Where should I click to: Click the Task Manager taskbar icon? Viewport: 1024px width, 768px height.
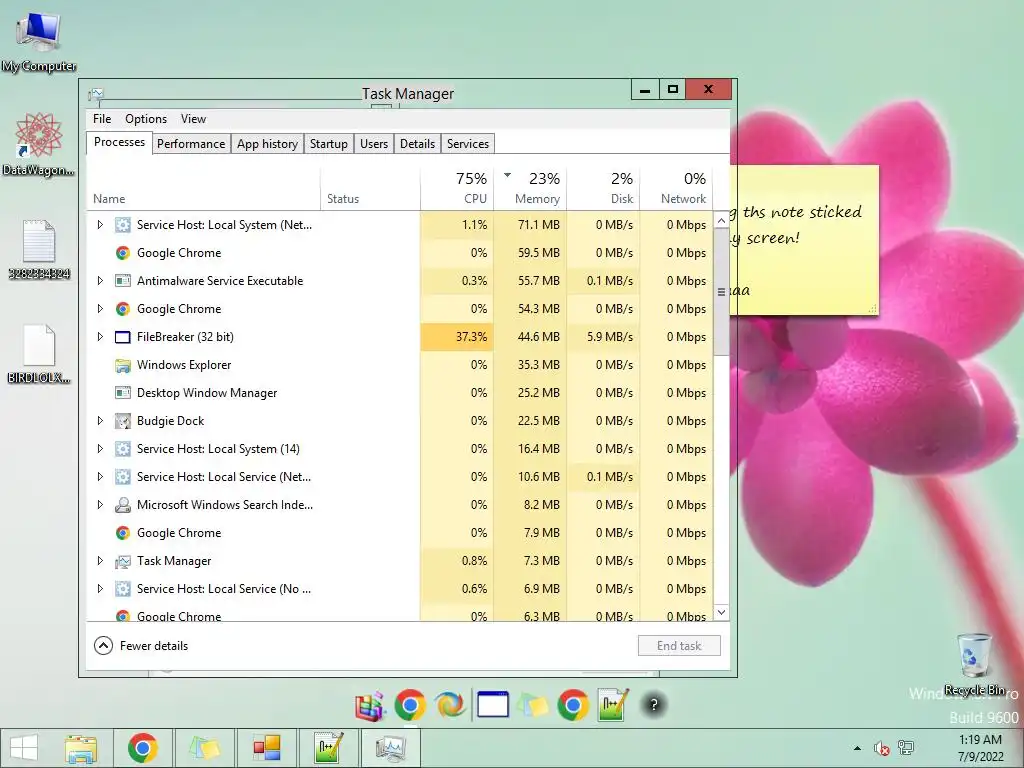coord(391,748)
